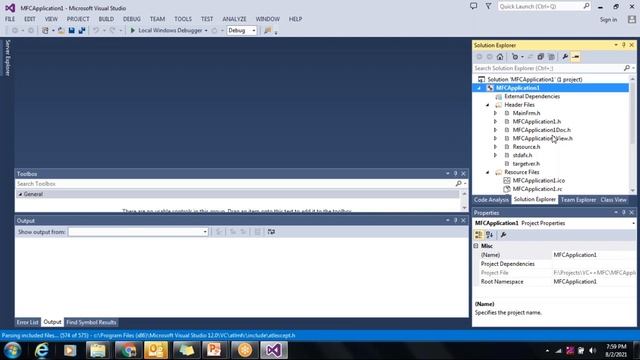Collapse the Resource Files folder

pos(487,172)
